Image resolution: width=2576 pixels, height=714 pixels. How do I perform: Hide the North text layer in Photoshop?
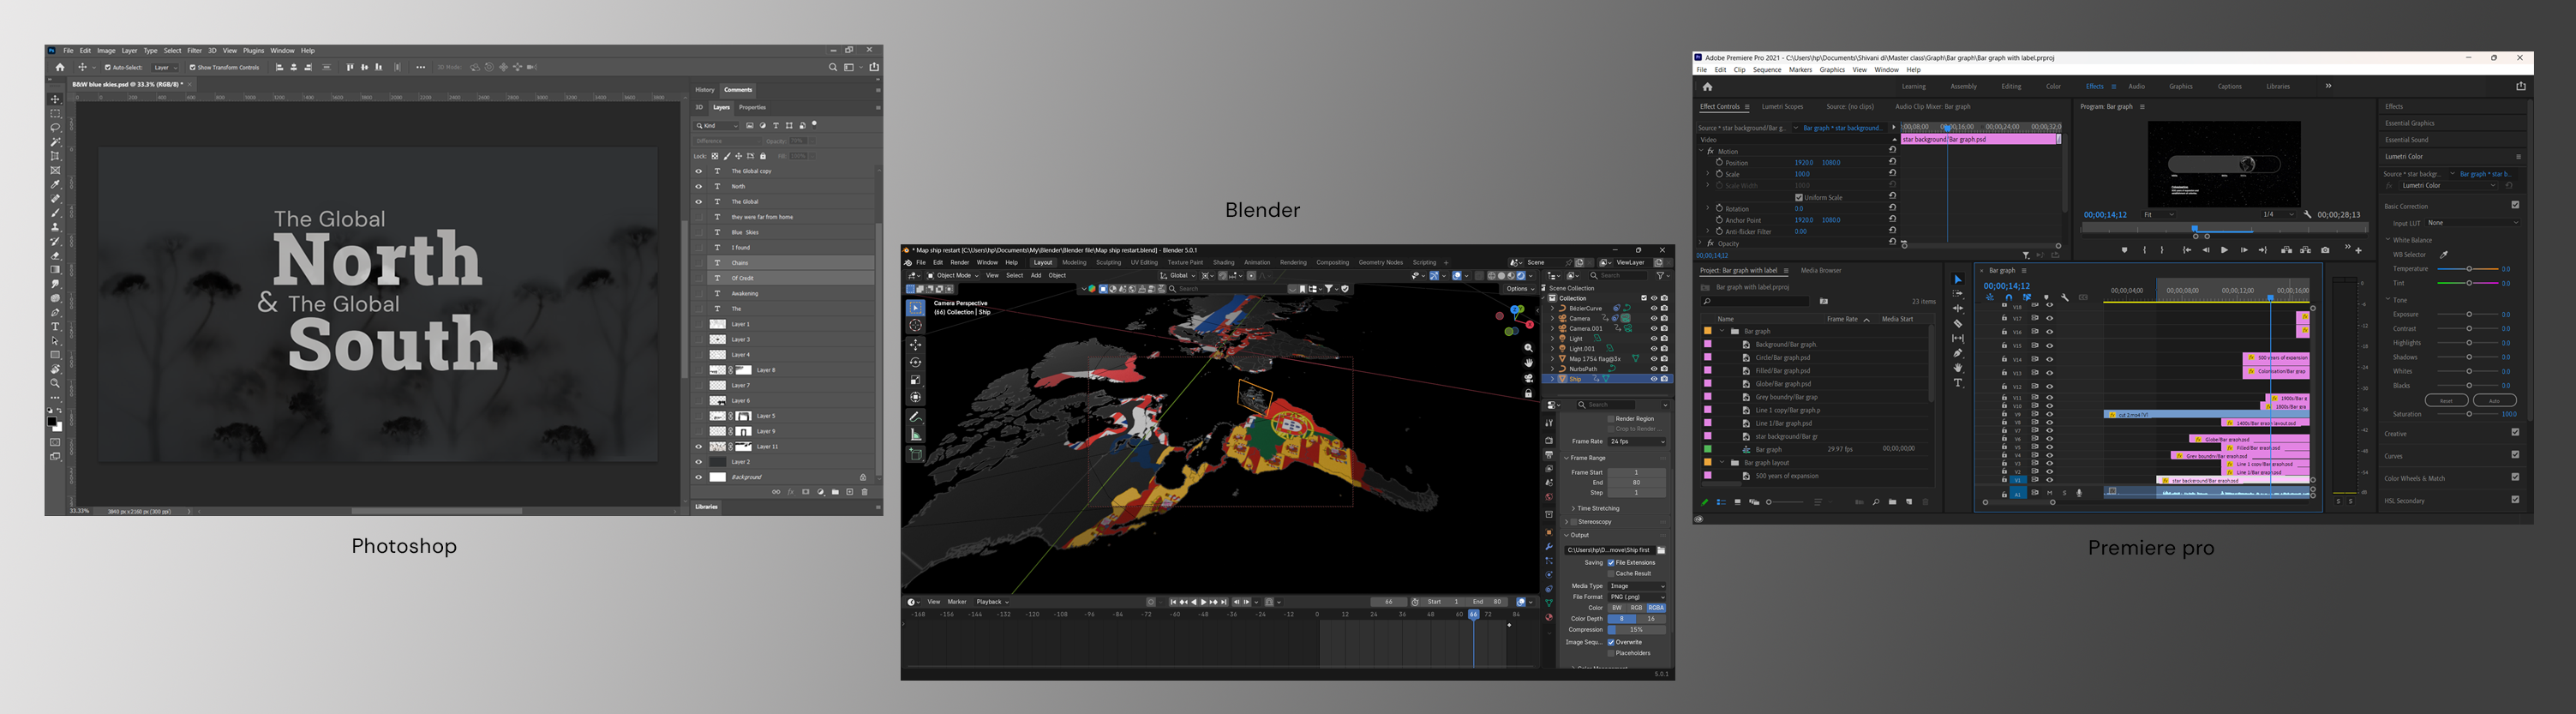[699, 186]
